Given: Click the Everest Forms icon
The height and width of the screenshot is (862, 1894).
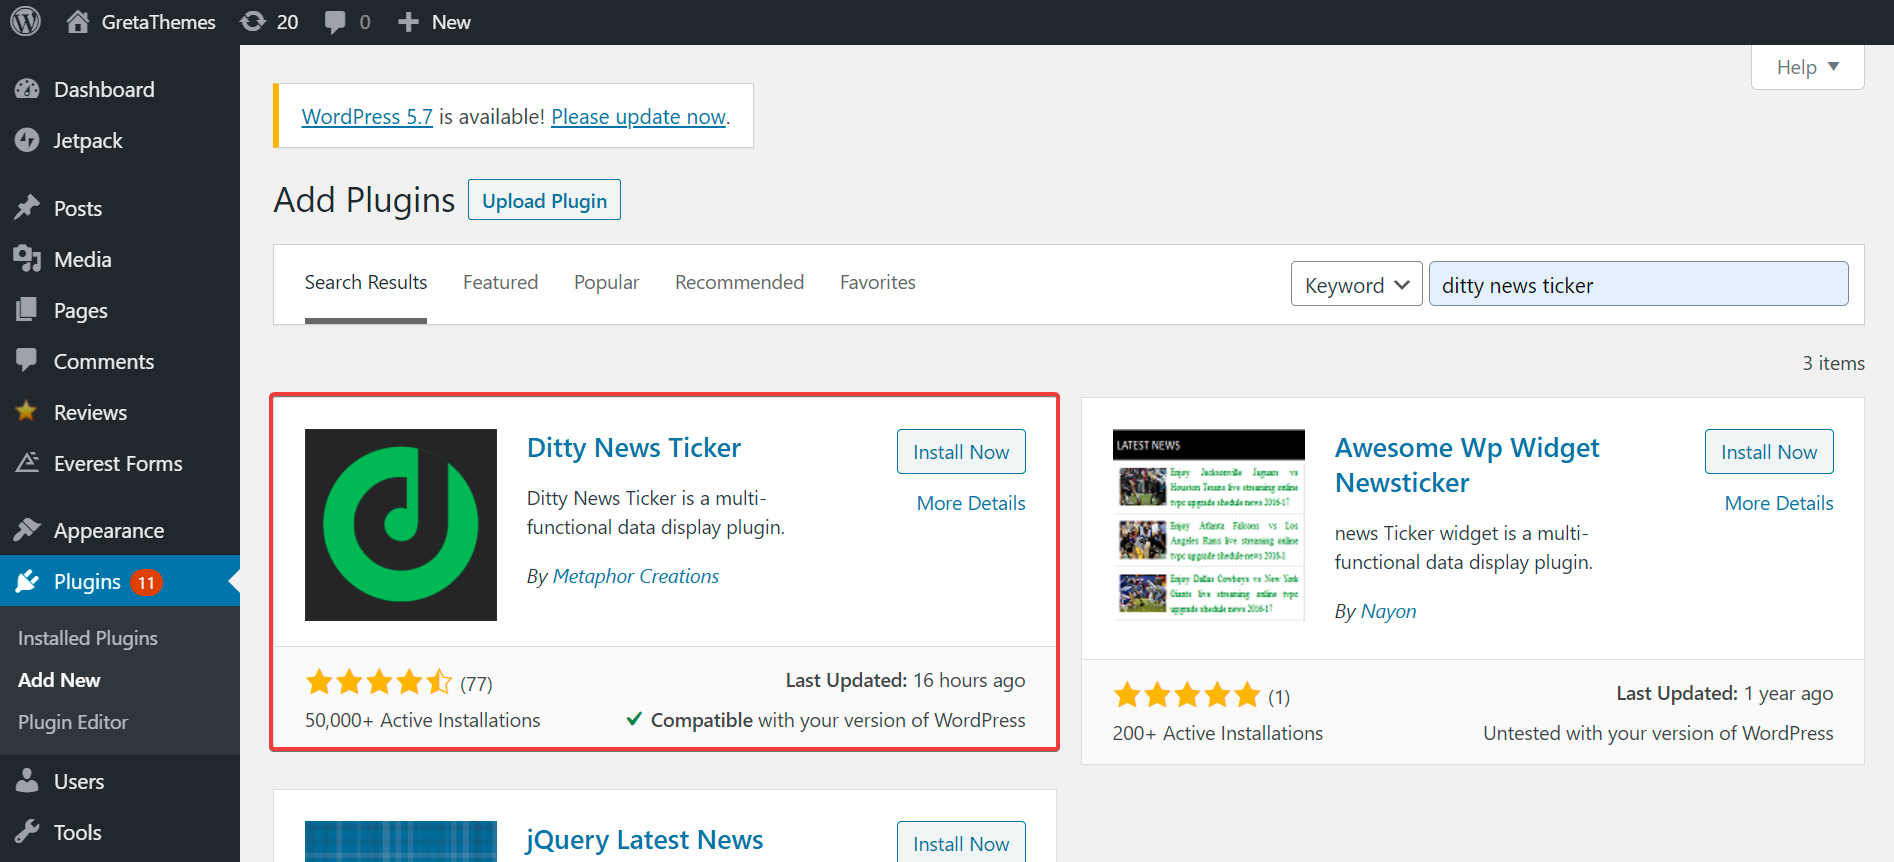Looking at the screenshot, I should (x=27, y=462).
